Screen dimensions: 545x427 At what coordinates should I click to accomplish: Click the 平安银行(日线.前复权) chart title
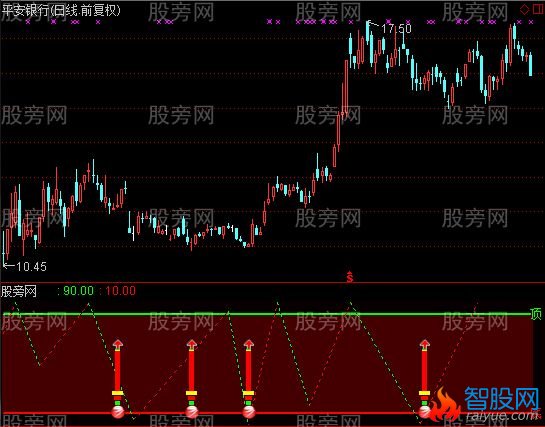(x=61, y=10)
